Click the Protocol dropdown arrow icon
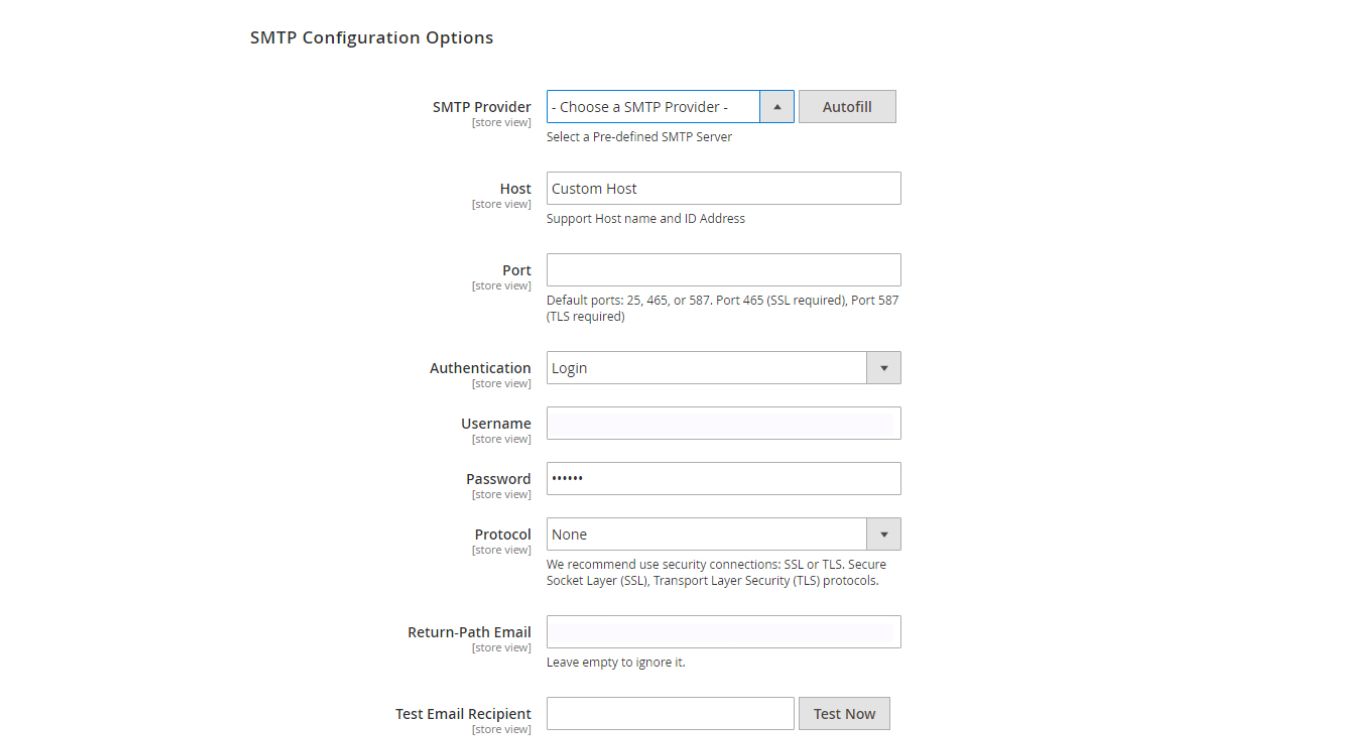This screenshot has height=750, width=1350. coord(885,533)
